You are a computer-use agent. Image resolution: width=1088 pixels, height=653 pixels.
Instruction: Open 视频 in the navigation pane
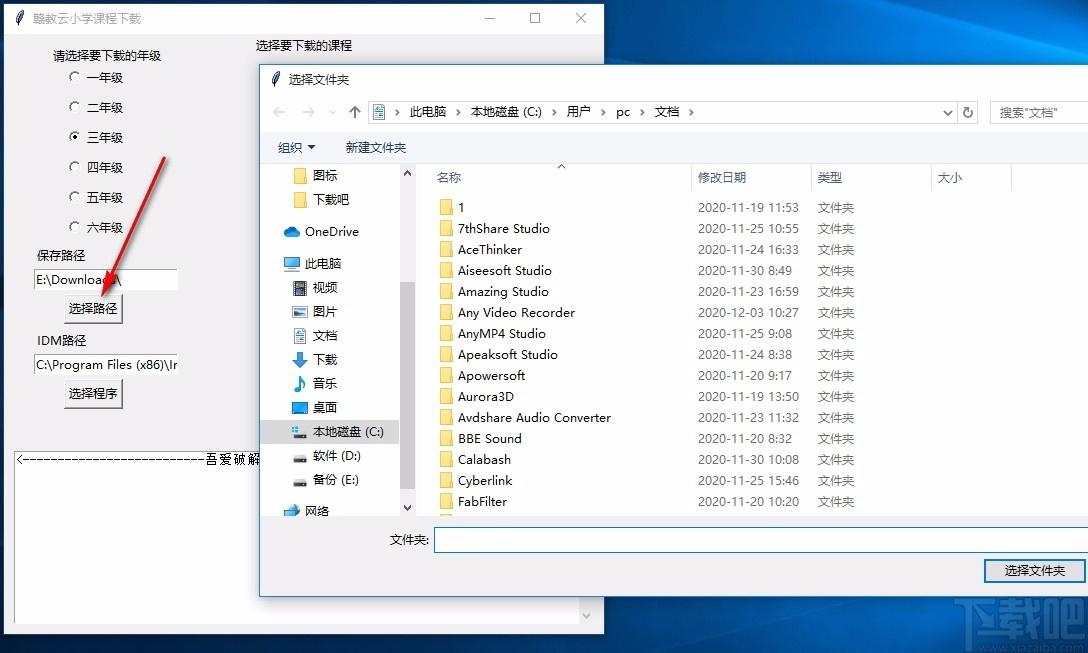tap(315, 287)
